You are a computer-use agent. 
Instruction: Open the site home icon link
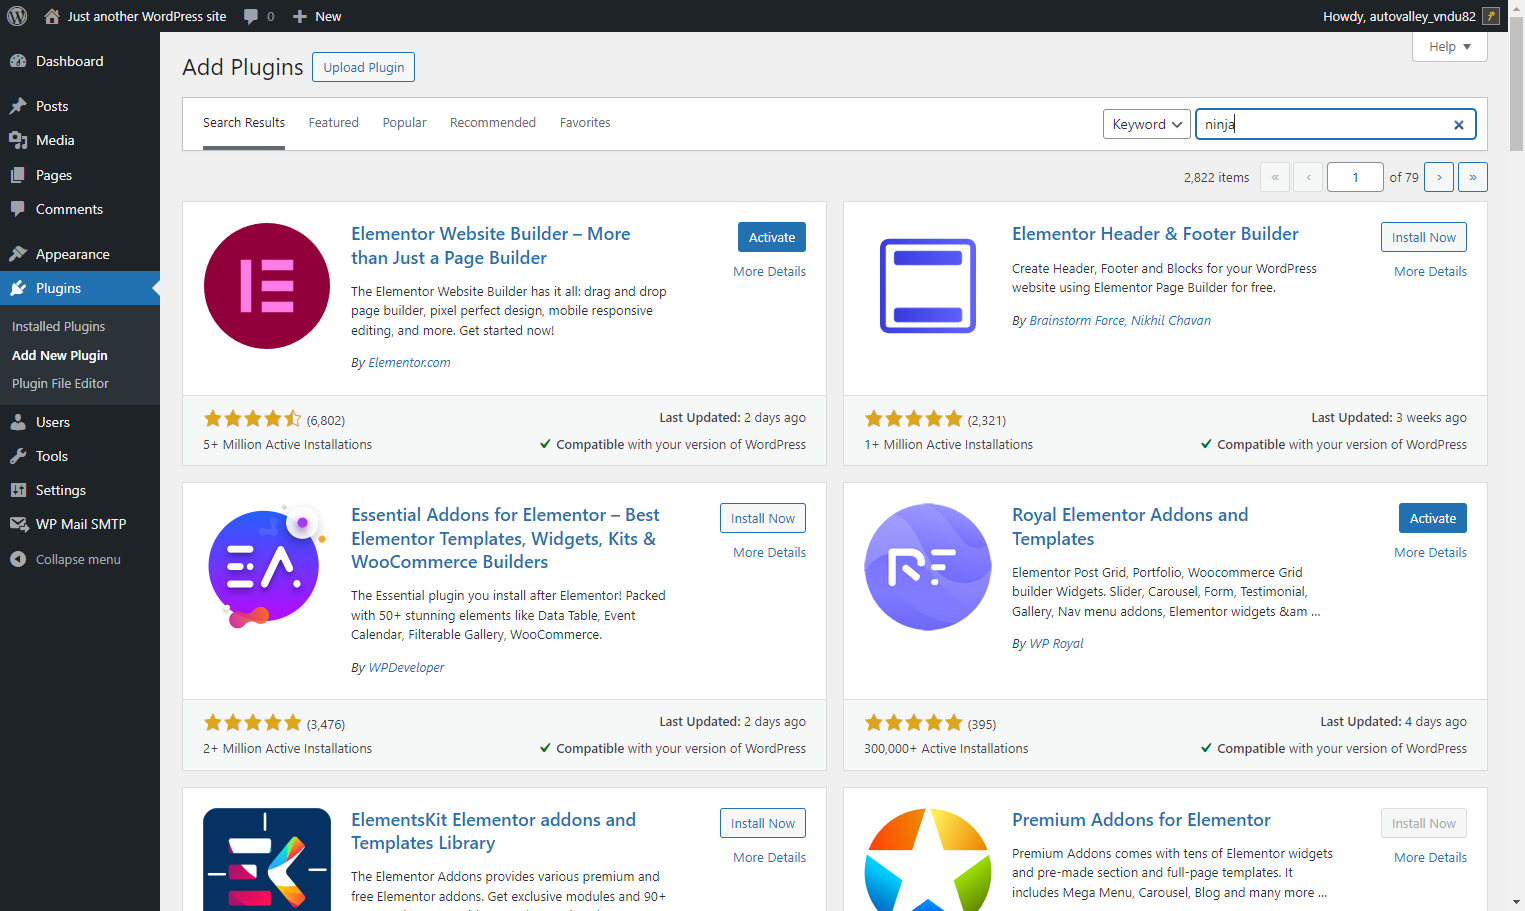point(52,16)
